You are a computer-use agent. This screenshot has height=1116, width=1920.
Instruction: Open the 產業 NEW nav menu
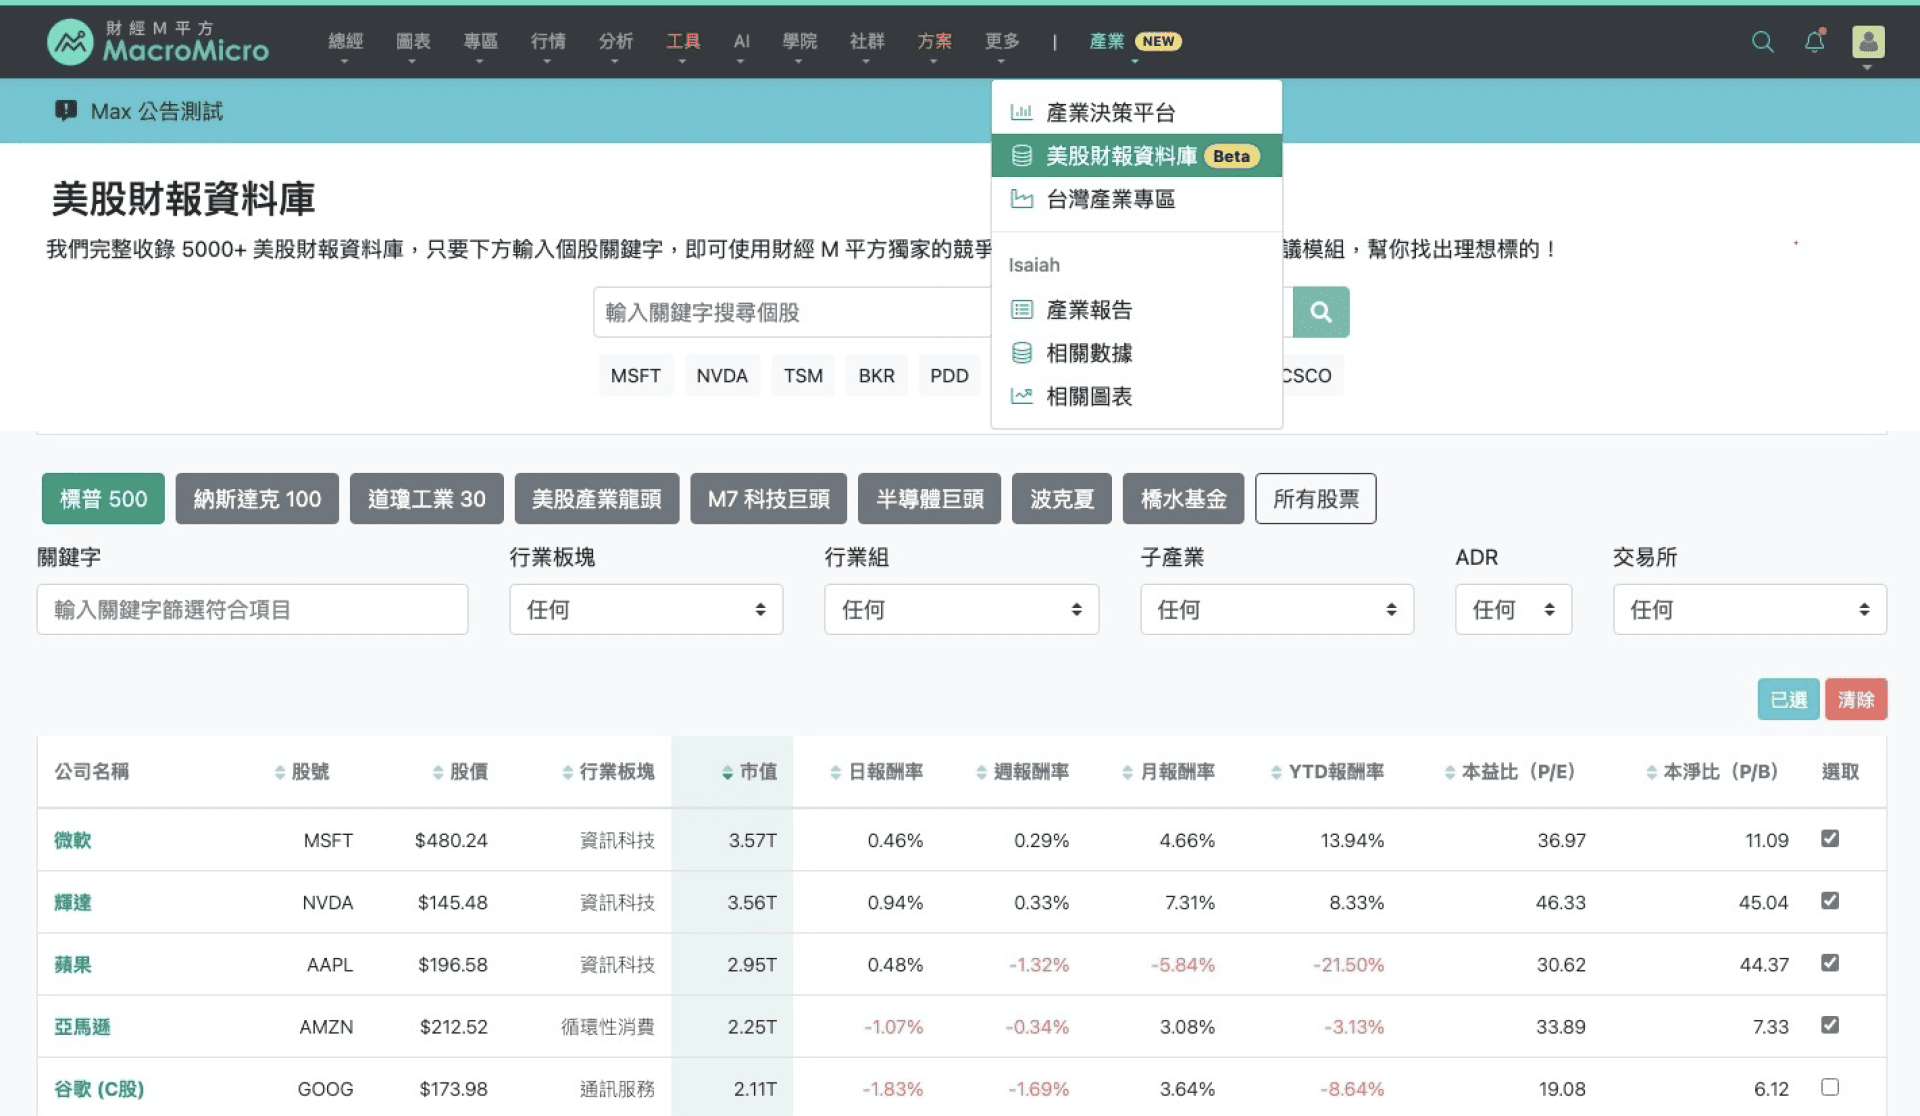tap(1135, 42)
